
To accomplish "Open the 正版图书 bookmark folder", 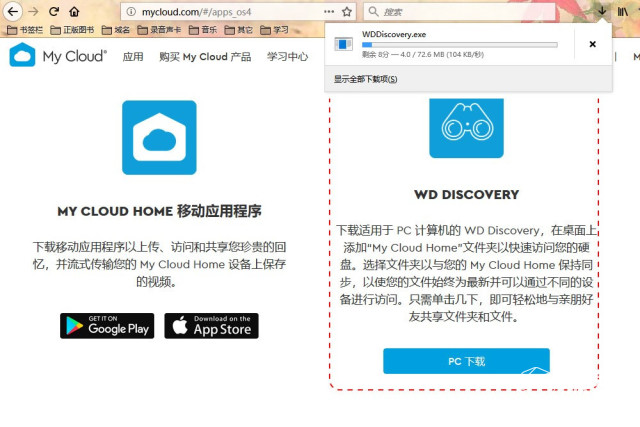I will tap(72, 30).
